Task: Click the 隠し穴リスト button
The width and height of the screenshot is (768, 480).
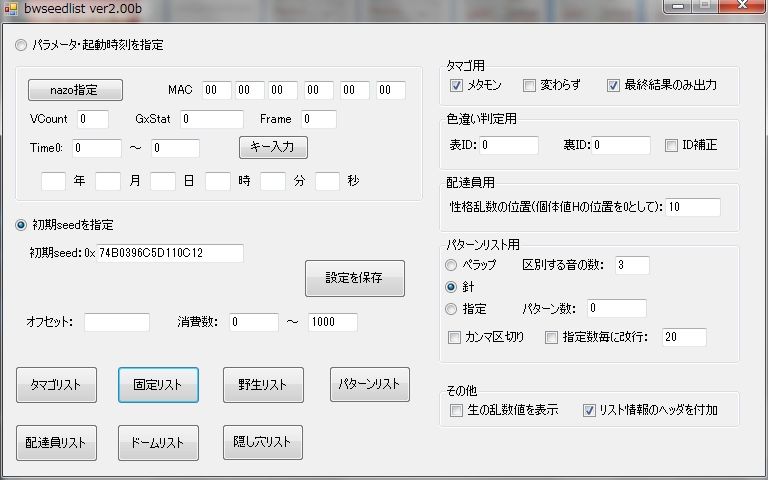Action: (x=263, y=442)
